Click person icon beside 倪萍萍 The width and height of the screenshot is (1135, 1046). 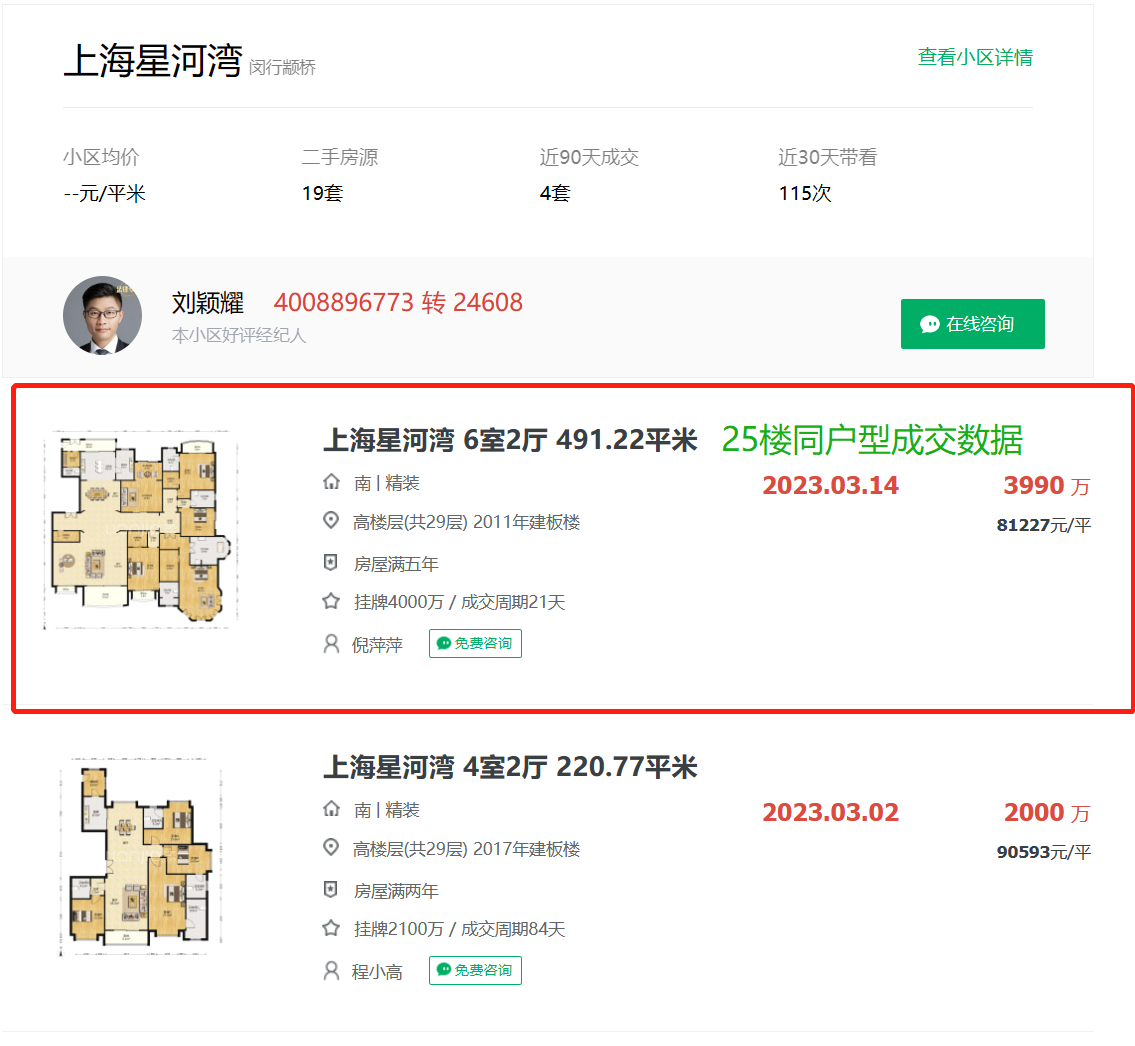[331, 644]
